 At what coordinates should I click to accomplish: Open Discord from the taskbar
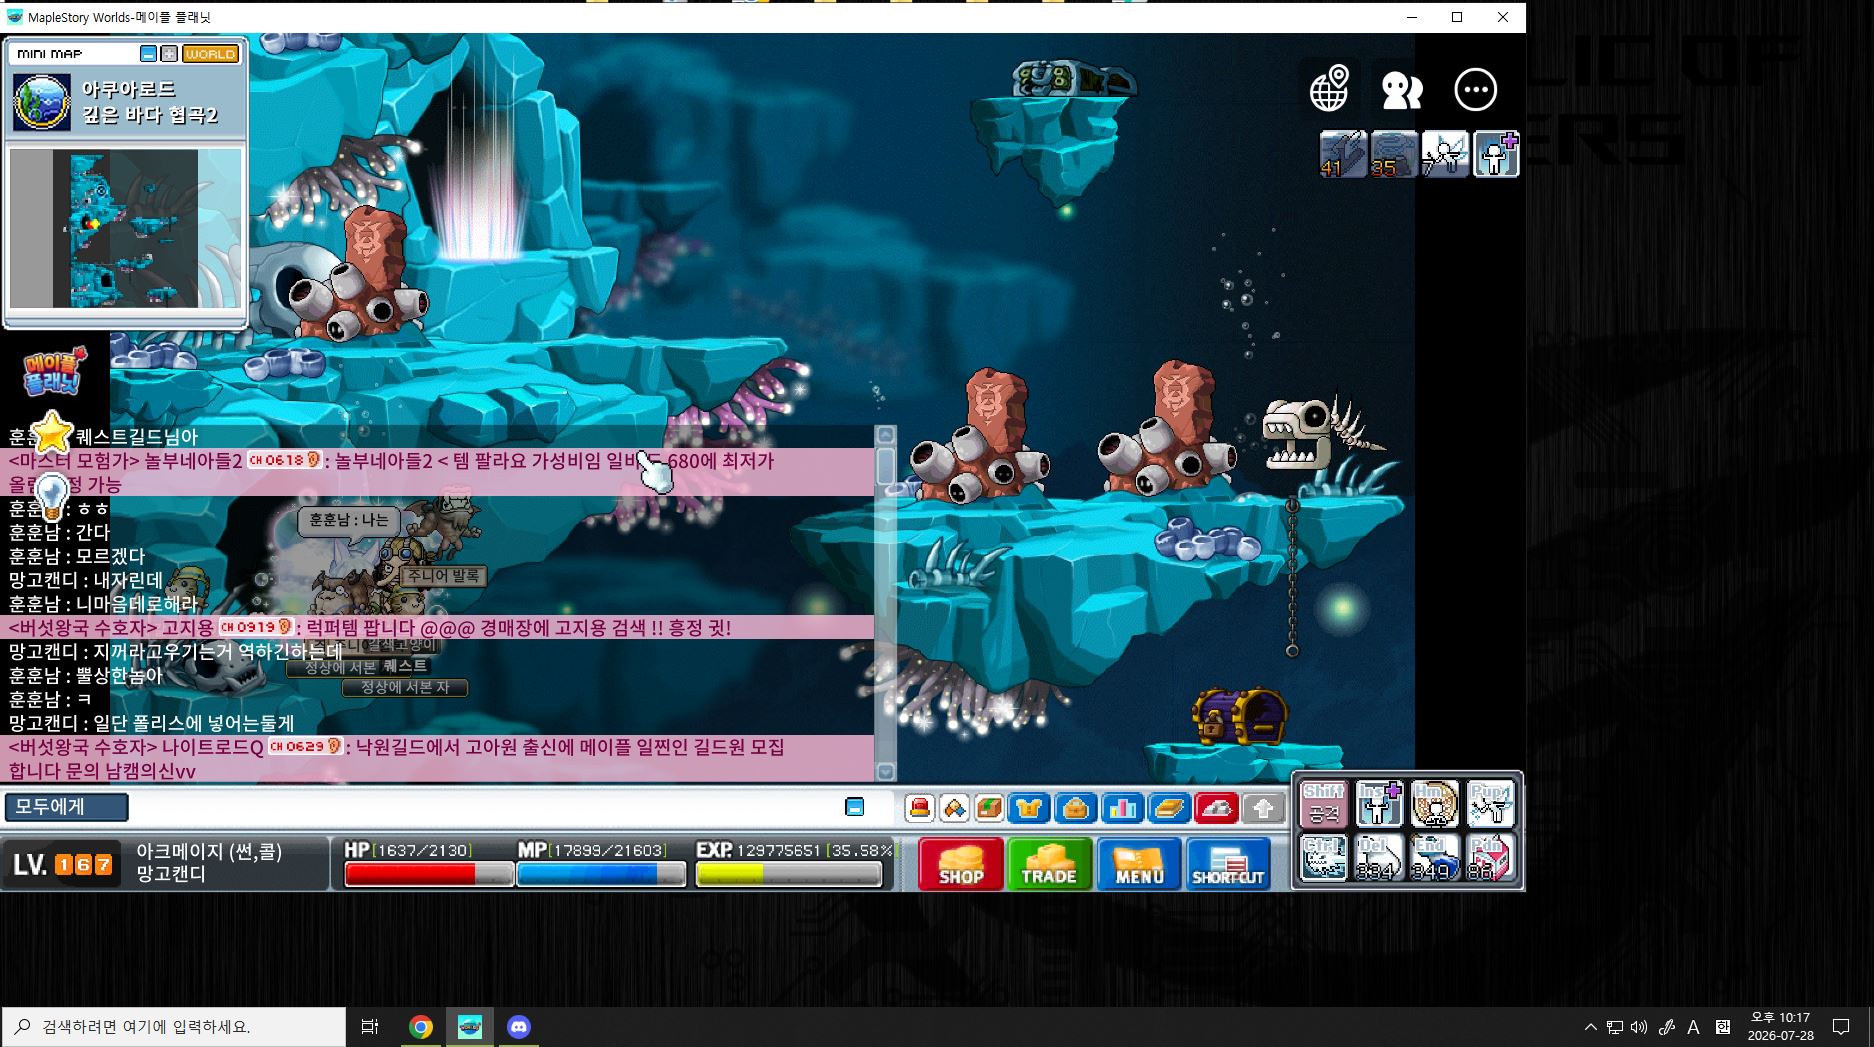point(519,1027)
